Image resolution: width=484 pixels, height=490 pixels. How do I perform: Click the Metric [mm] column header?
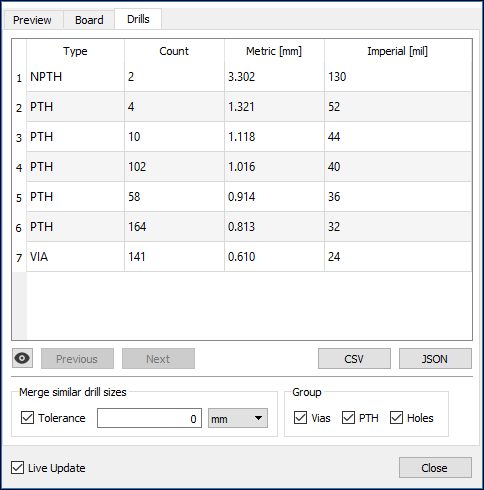coord(274,51)
